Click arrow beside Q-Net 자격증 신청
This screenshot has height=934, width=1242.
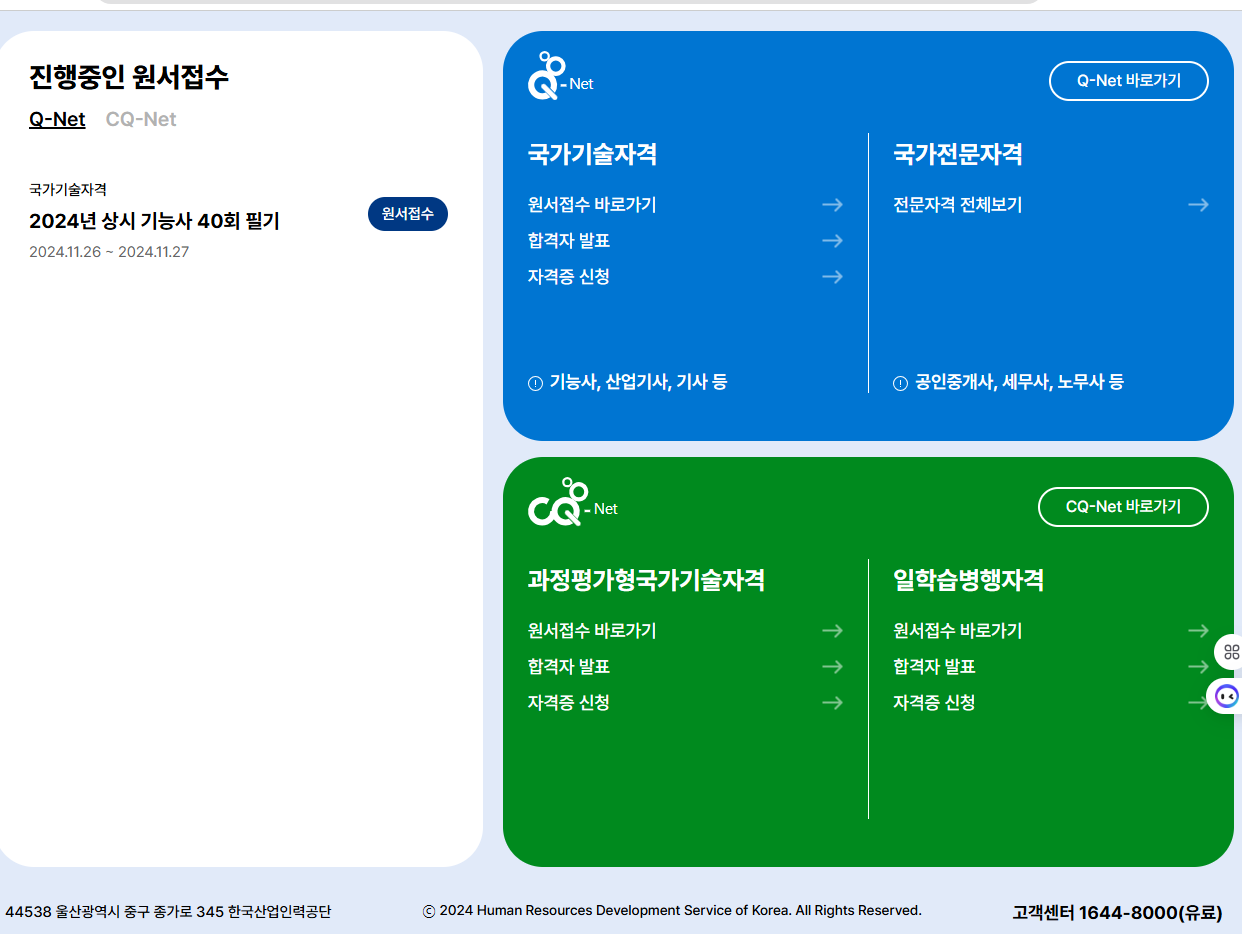tap(832, 277)
